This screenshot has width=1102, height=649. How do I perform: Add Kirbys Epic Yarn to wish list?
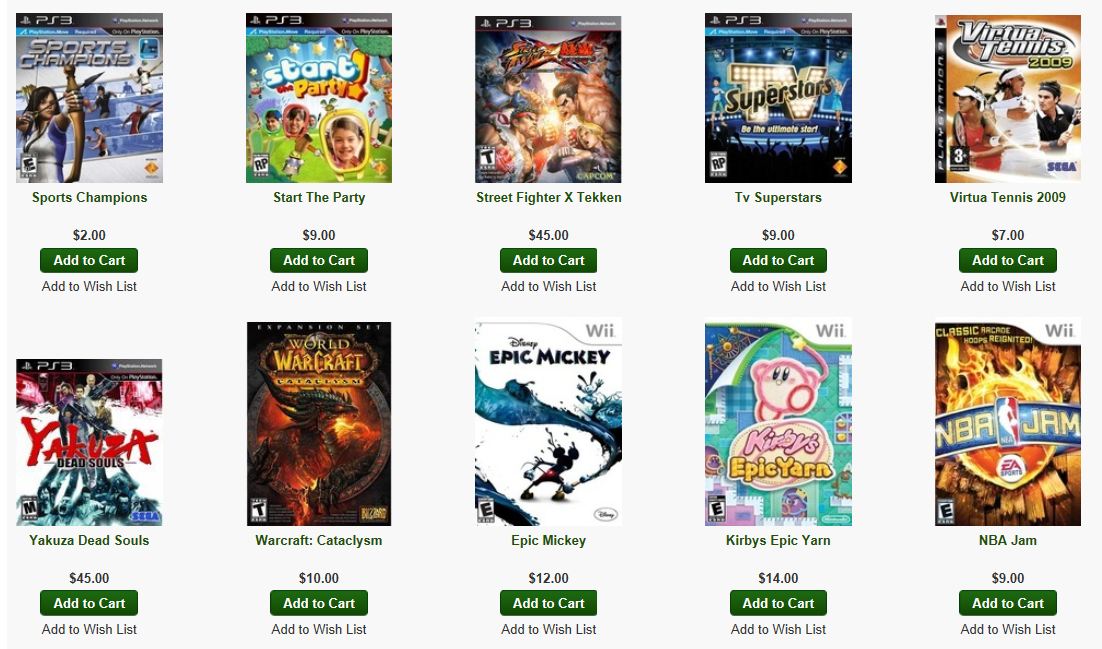coord(778,629)
